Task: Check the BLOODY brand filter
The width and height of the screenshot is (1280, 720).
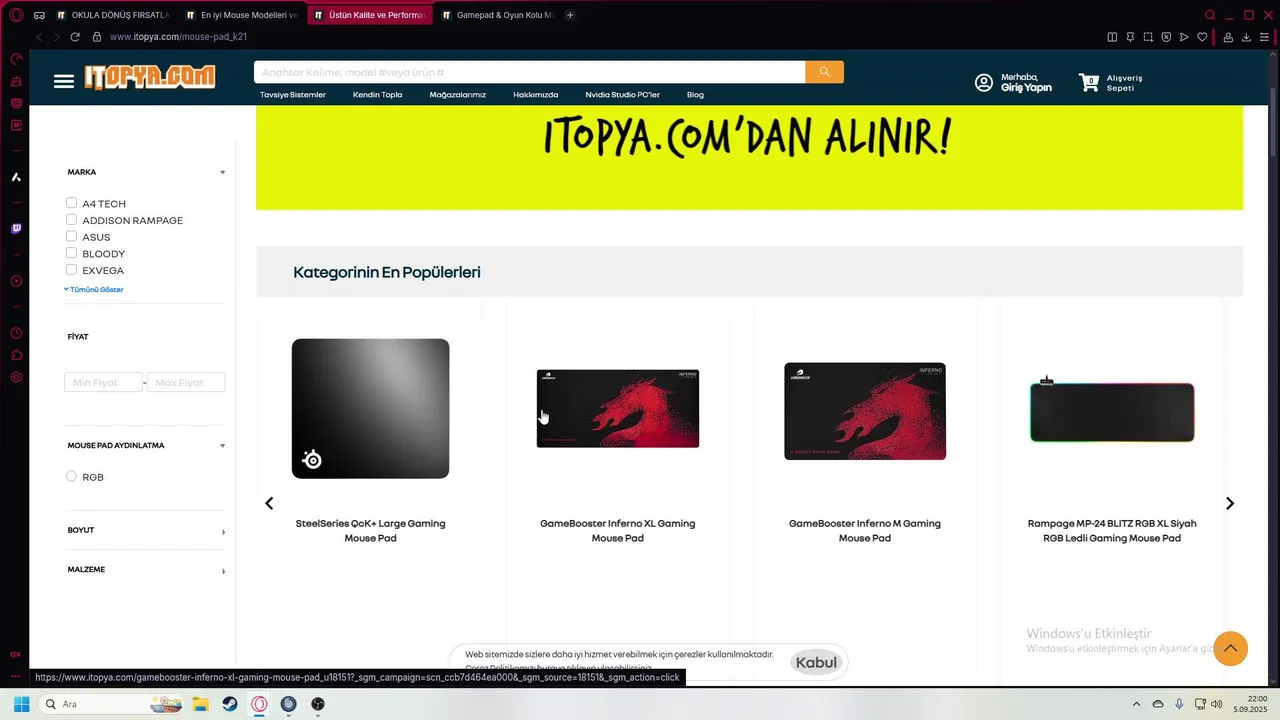Action: pos(71,253)
